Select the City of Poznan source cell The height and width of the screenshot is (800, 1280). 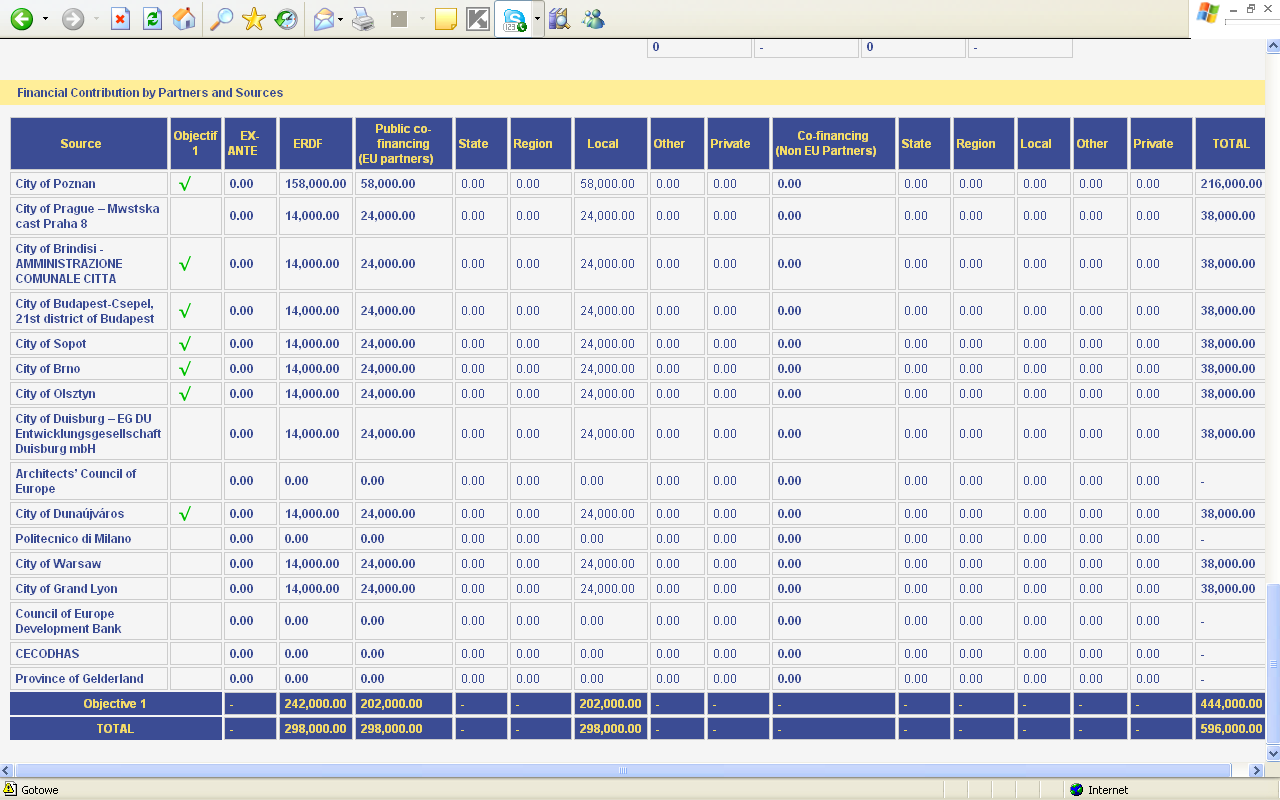(x=89, y=184)
